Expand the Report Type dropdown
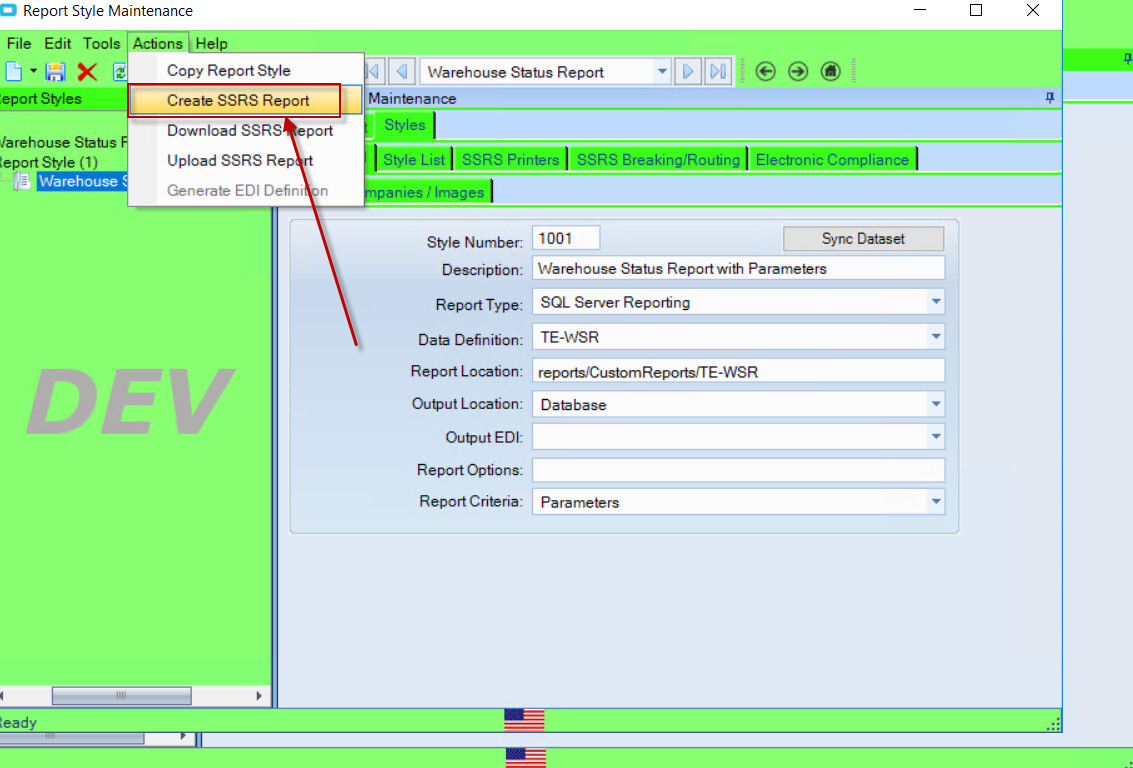Viewport: 1133px width, 768px height. coord(935,302)
